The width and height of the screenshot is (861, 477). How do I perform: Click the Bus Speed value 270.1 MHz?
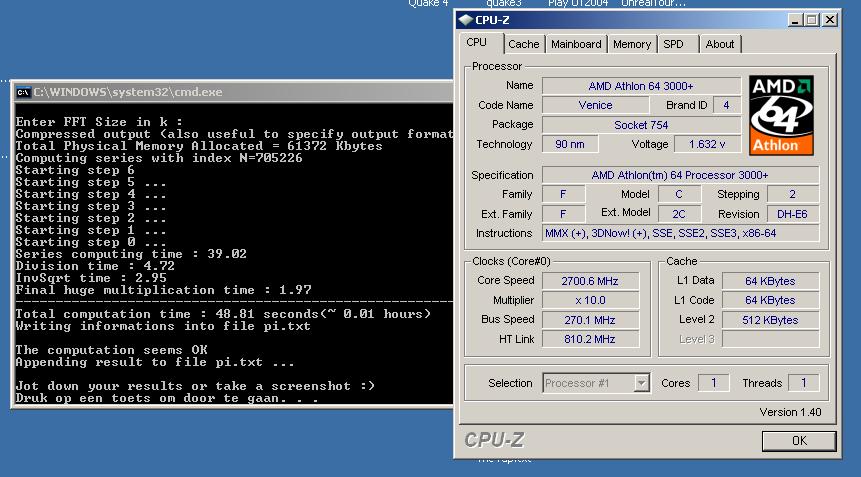point(590,320)
